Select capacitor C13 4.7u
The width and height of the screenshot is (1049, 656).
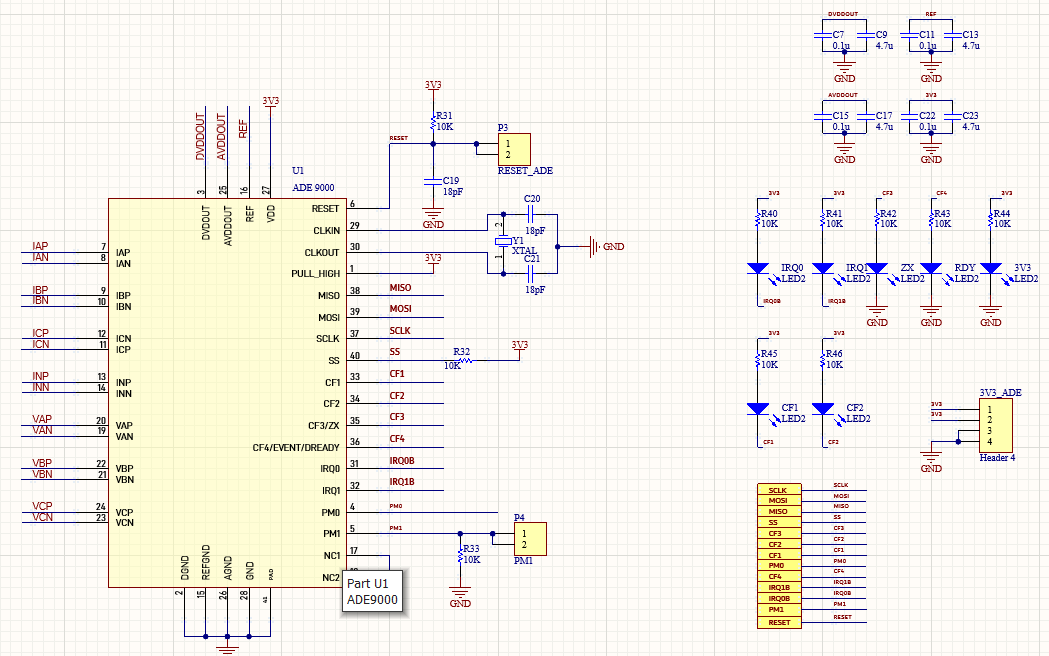click(x=953, y=35)
